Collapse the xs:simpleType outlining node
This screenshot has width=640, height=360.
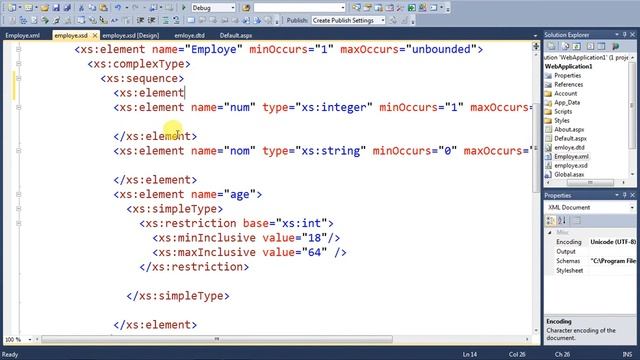18,209
